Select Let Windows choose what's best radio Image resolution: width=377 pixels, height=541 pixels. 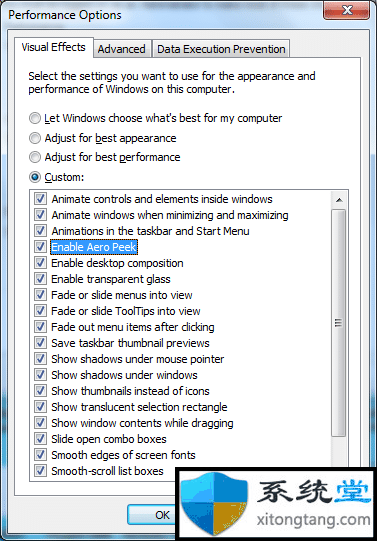[34, 118]
